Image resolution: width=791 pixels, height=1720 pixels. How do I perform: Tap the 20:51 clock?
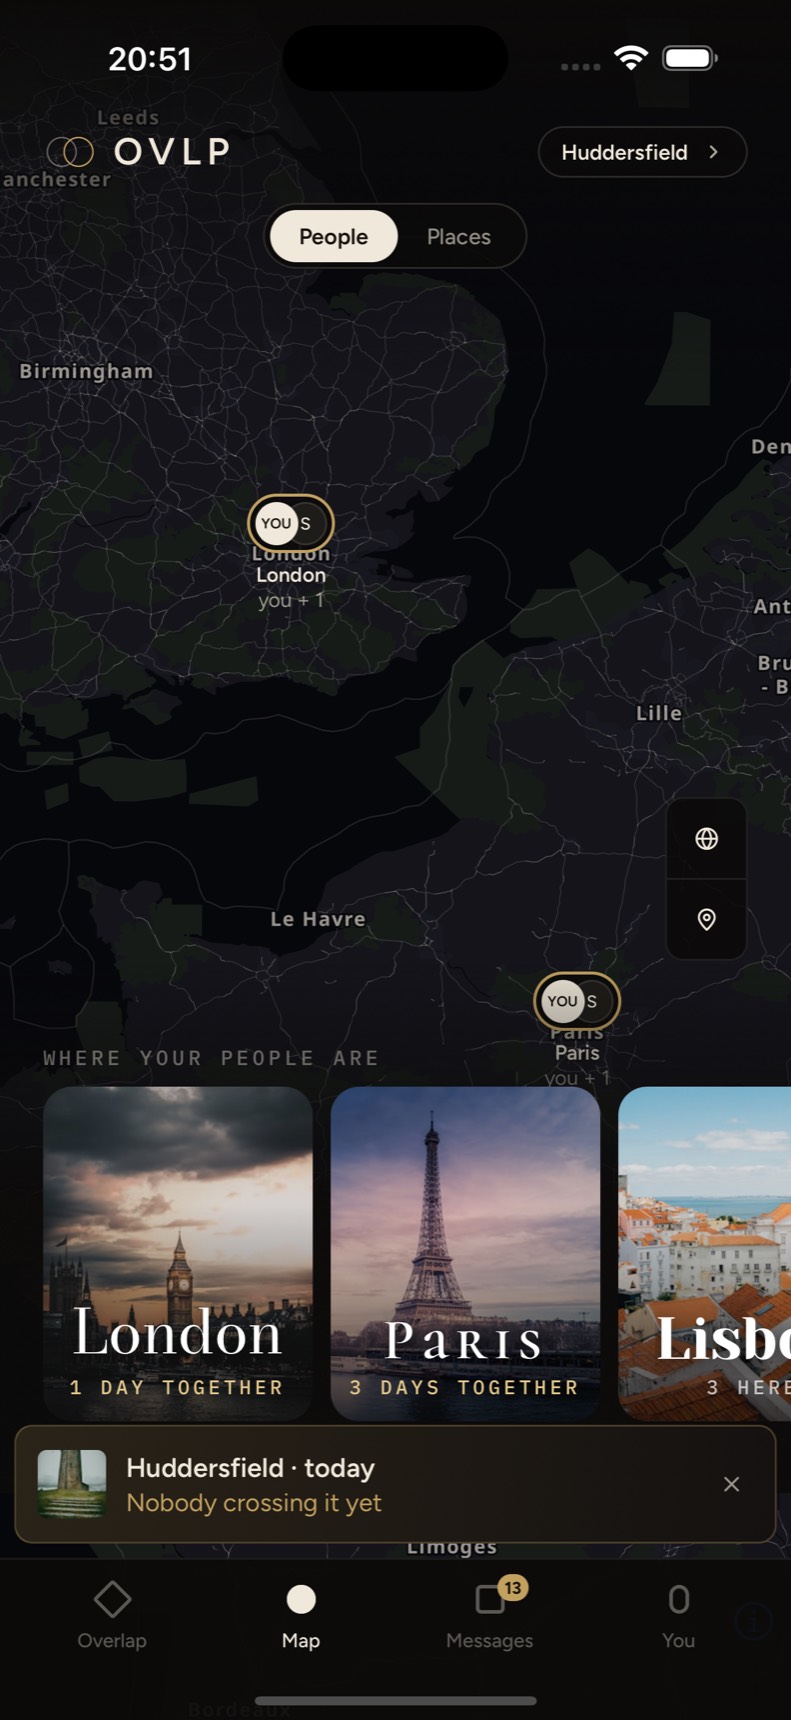point(150,59)
